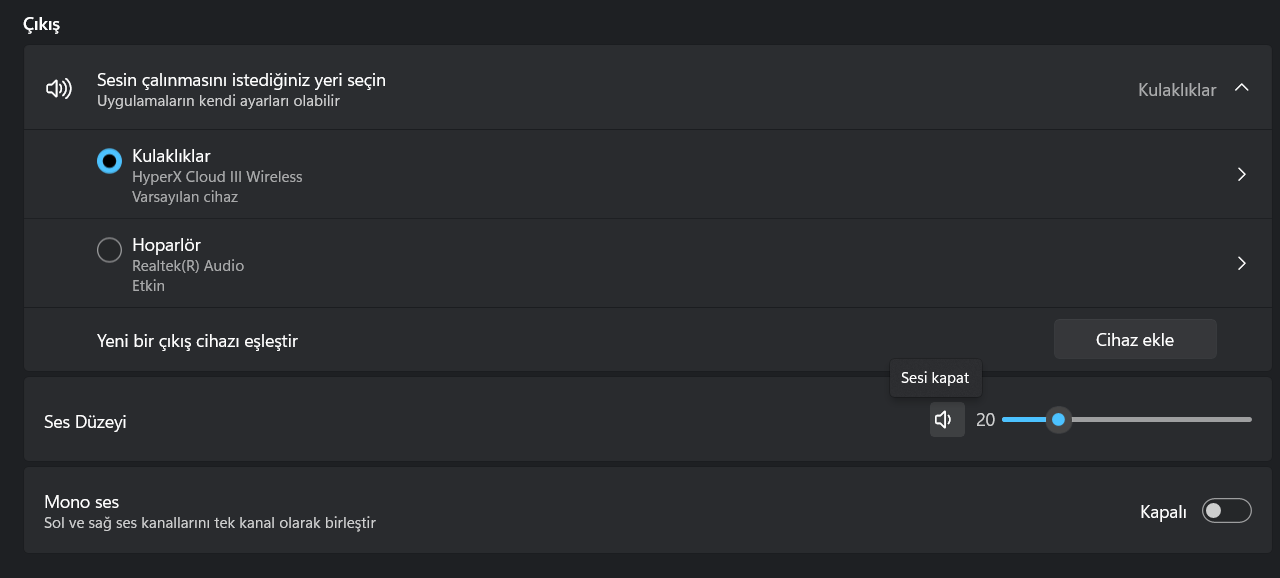Mute sound with the speaker icon button
This screenshot has height=578, width=1280.
click(x=946, y=420)
